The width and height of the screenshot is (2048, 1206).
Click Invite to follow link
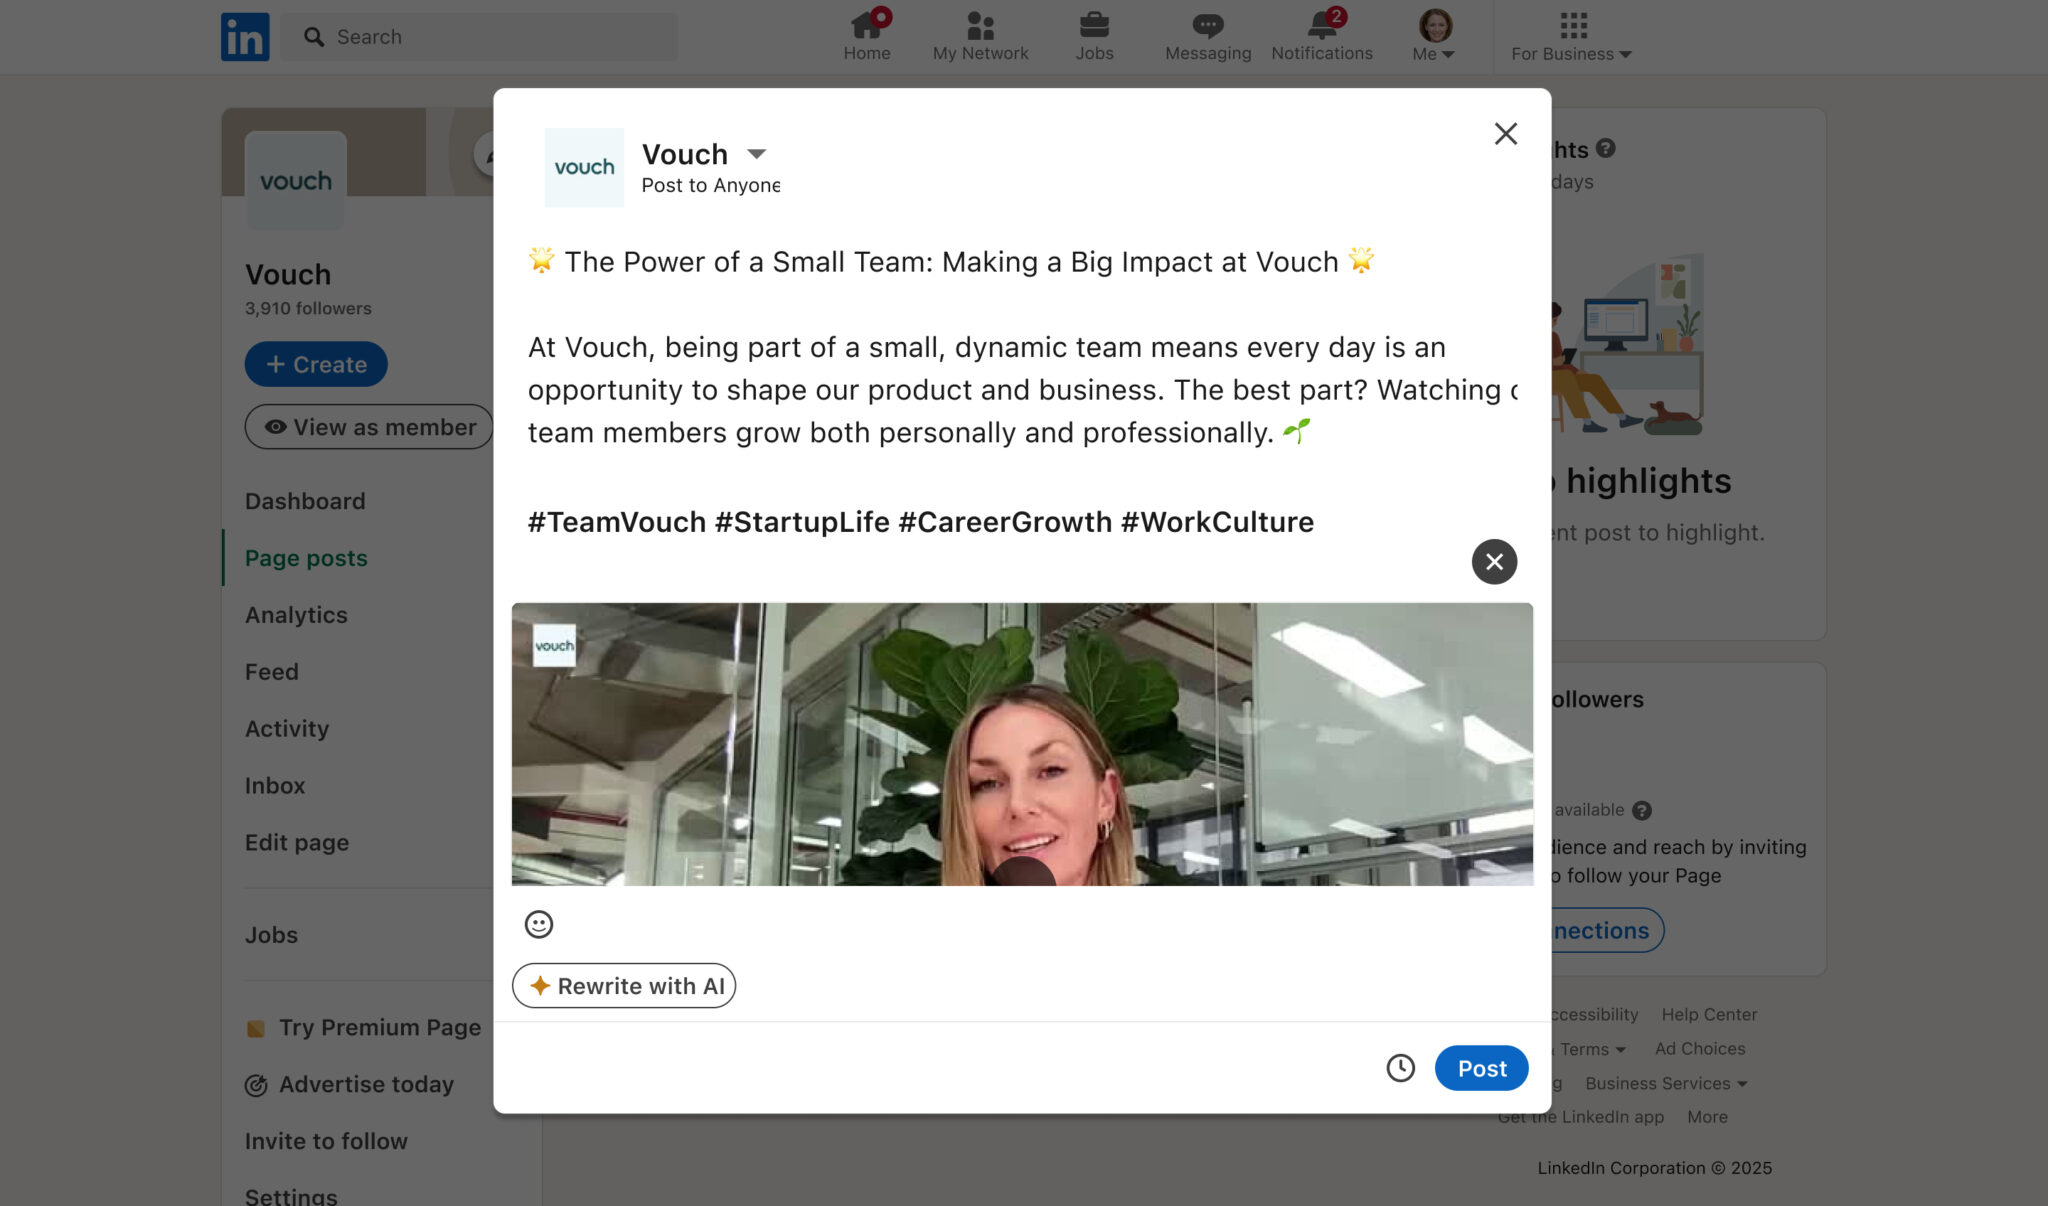point(326,1142)
